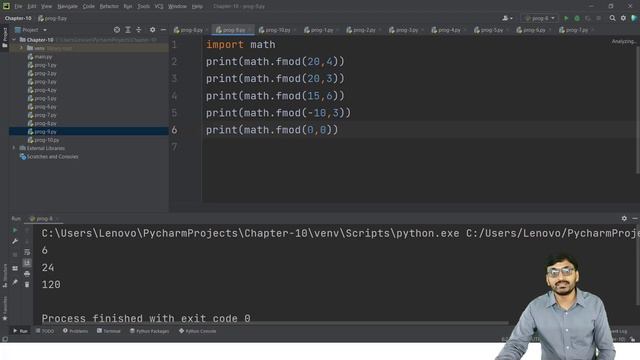Click tool windows quick access icon bottom-left

(5, 339)
